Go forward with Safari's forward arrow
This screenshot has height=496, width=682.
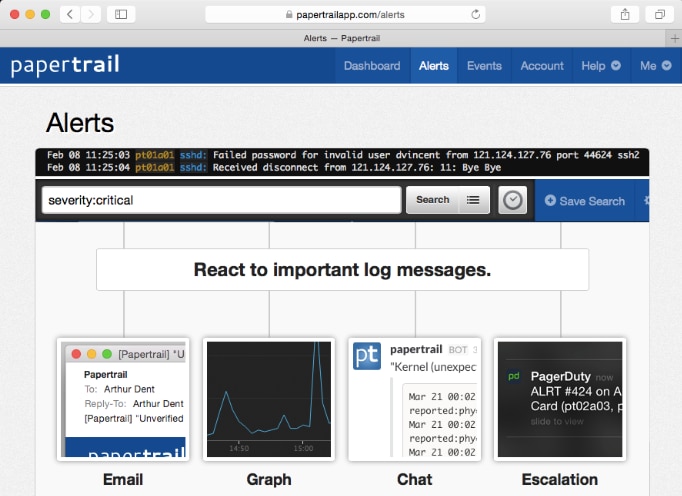91,14
